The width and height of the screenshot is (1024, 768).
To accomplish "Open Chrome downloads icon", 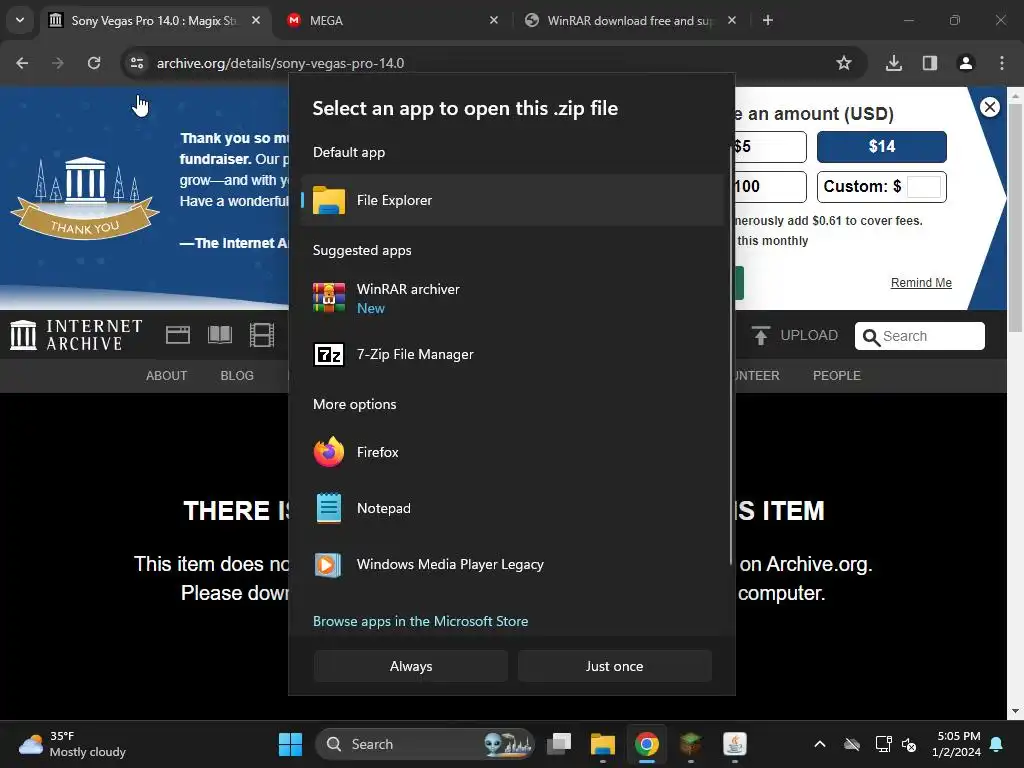I will point(893,63).
